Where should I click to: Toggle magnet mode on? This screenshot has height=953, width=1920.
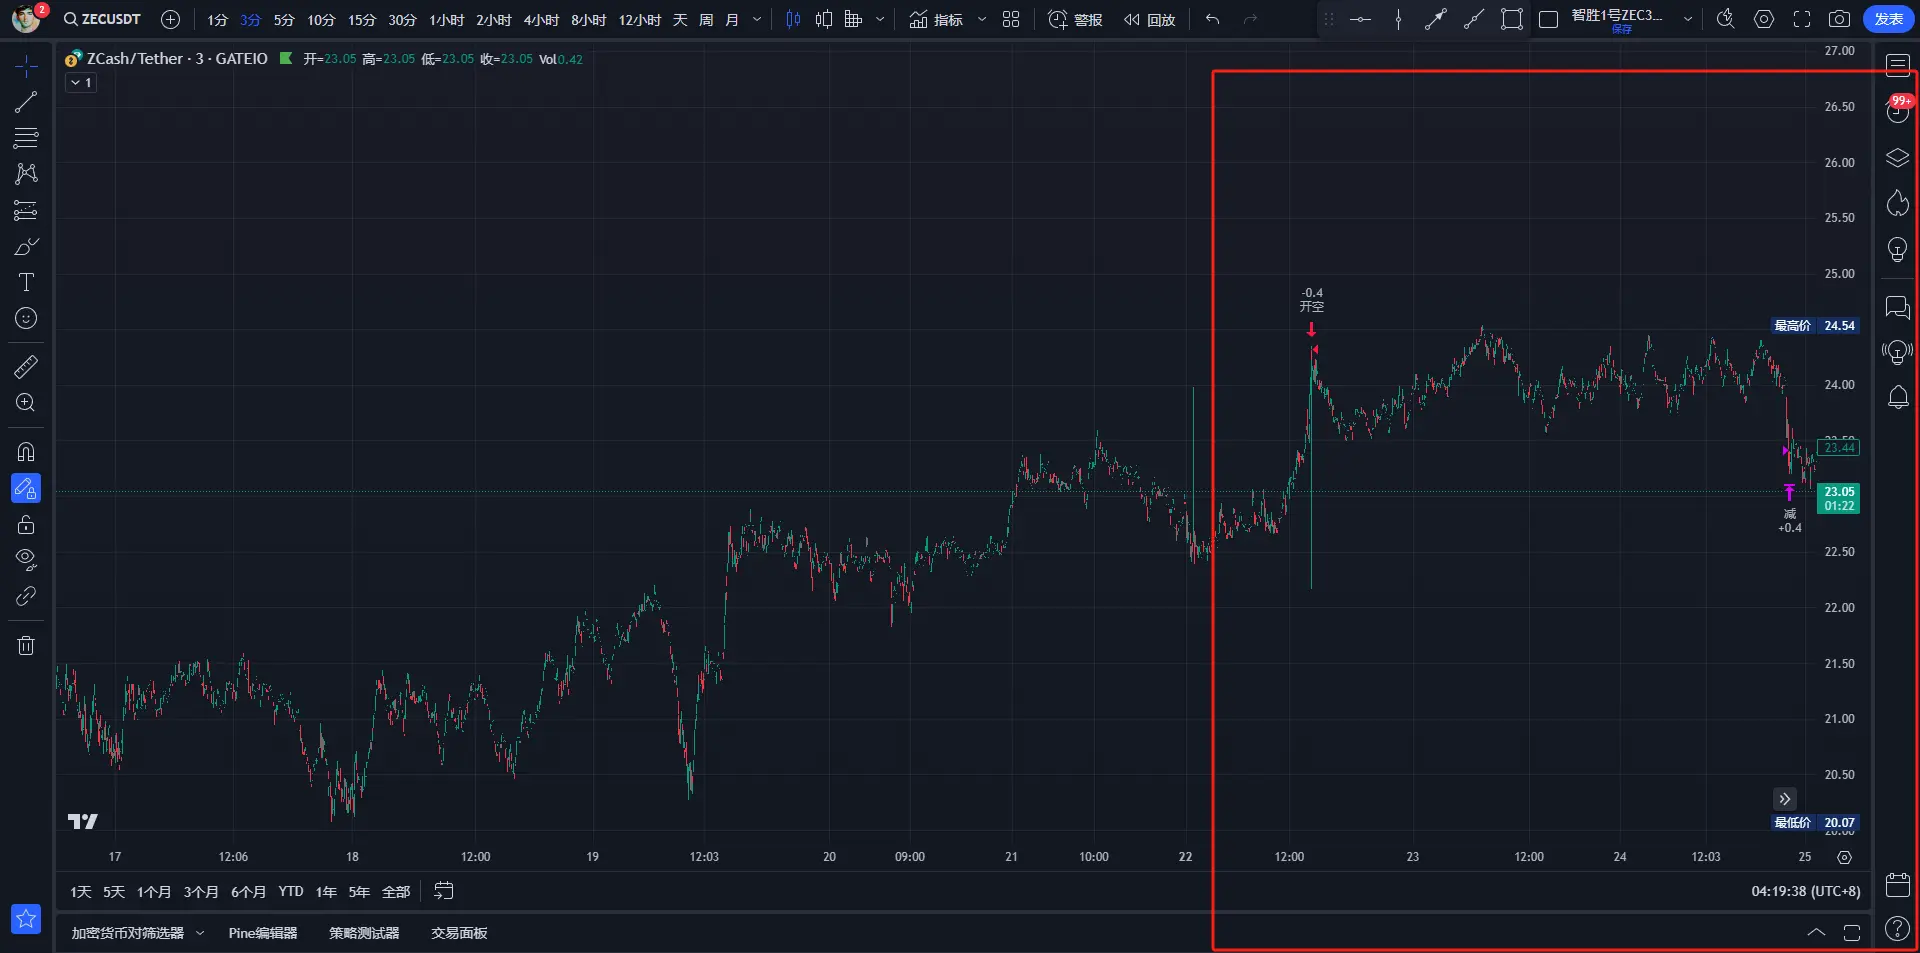(x=26, y=452)
